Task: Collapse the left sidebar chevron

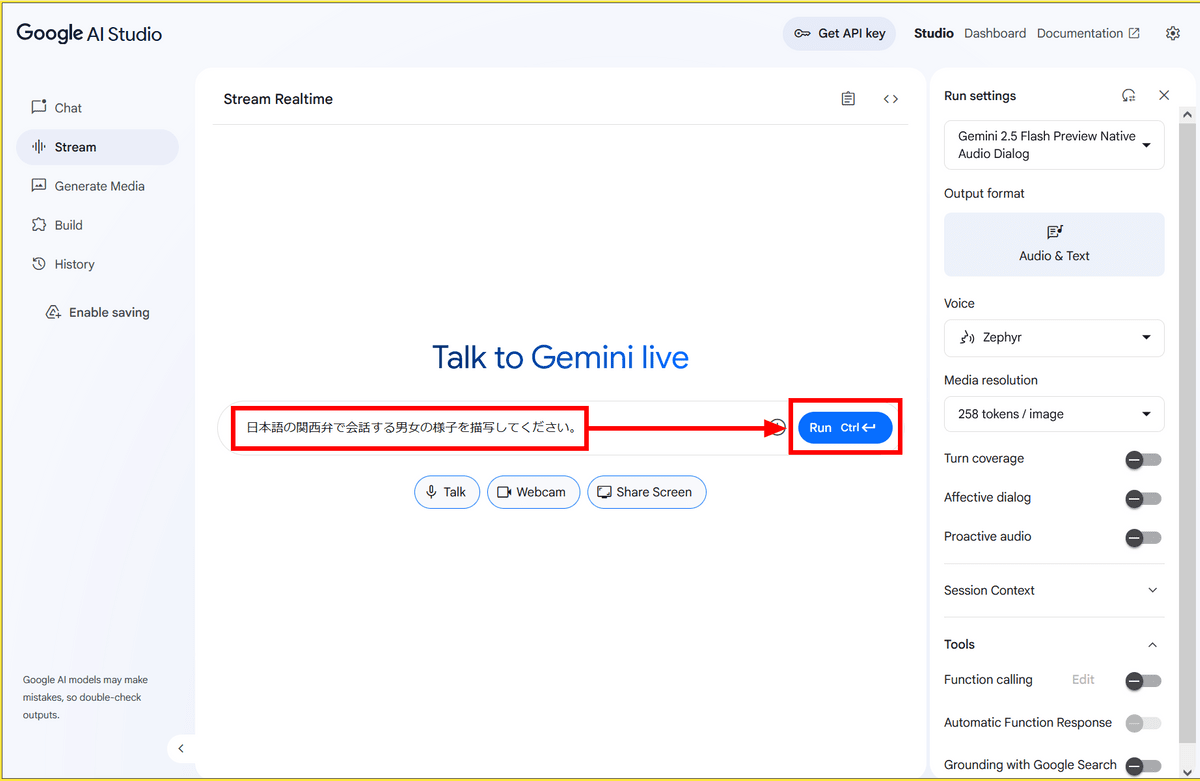Action: click(x=181, y=748)
